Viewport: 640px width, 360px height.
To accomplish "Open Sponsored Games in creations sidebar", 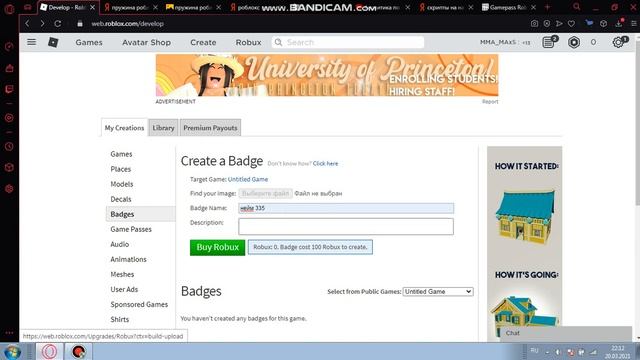I will pos(139,304).
